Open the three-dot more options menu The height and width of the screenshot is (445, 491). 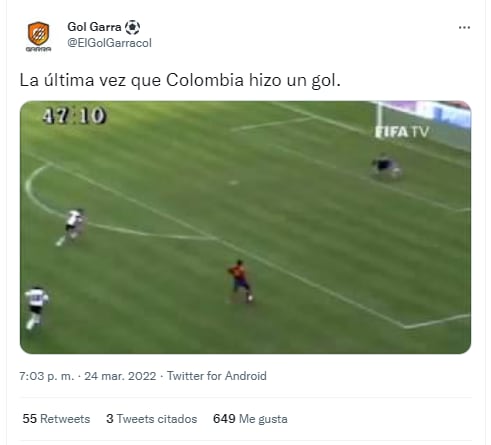[x=464, y=28]
